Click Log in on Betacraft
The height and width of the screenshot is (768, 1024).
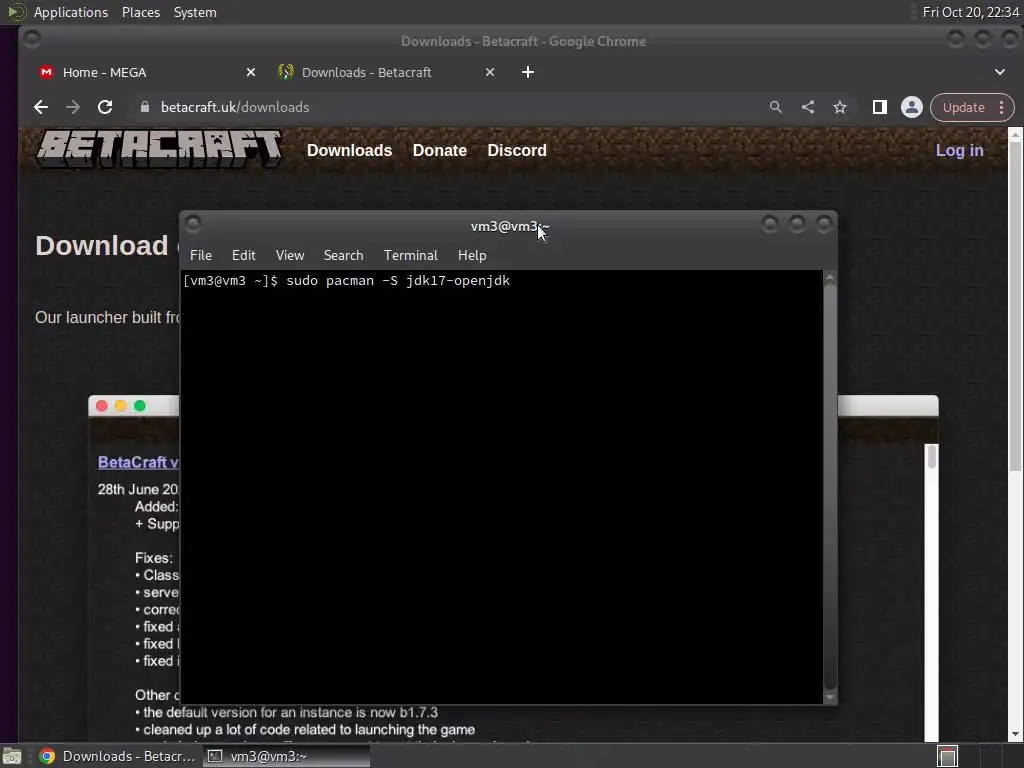pyautogui.click(x=959, y=150)
